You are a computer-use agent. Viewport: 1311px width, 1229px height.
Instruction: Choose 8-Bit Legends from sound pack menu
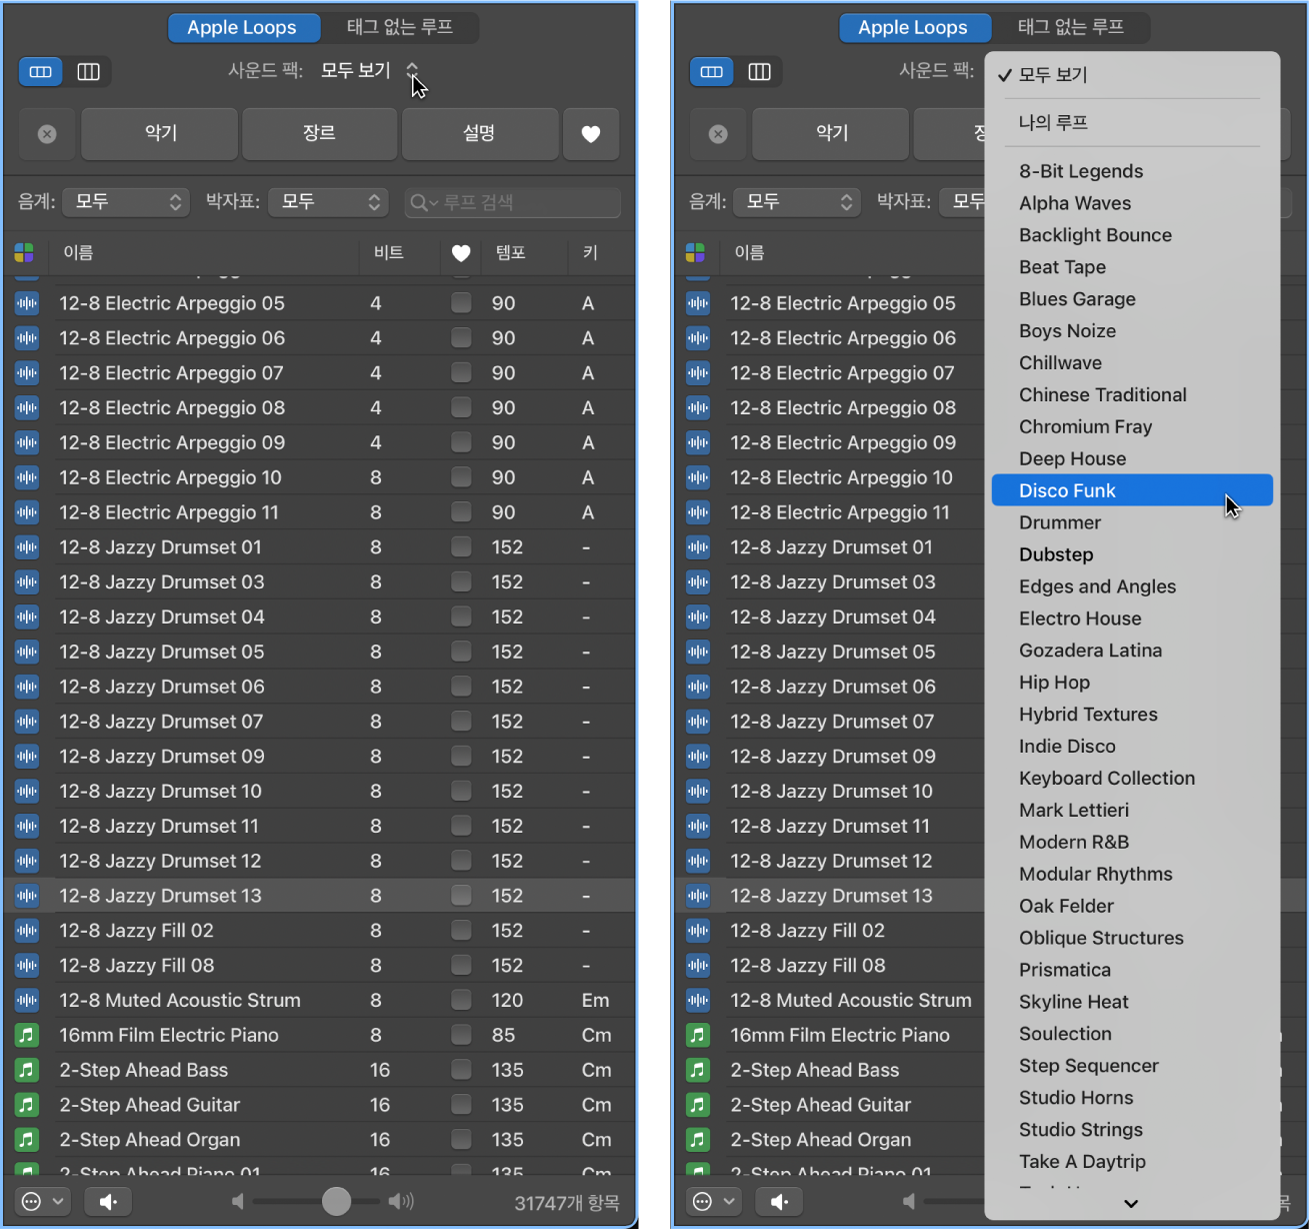point(1132,171)
